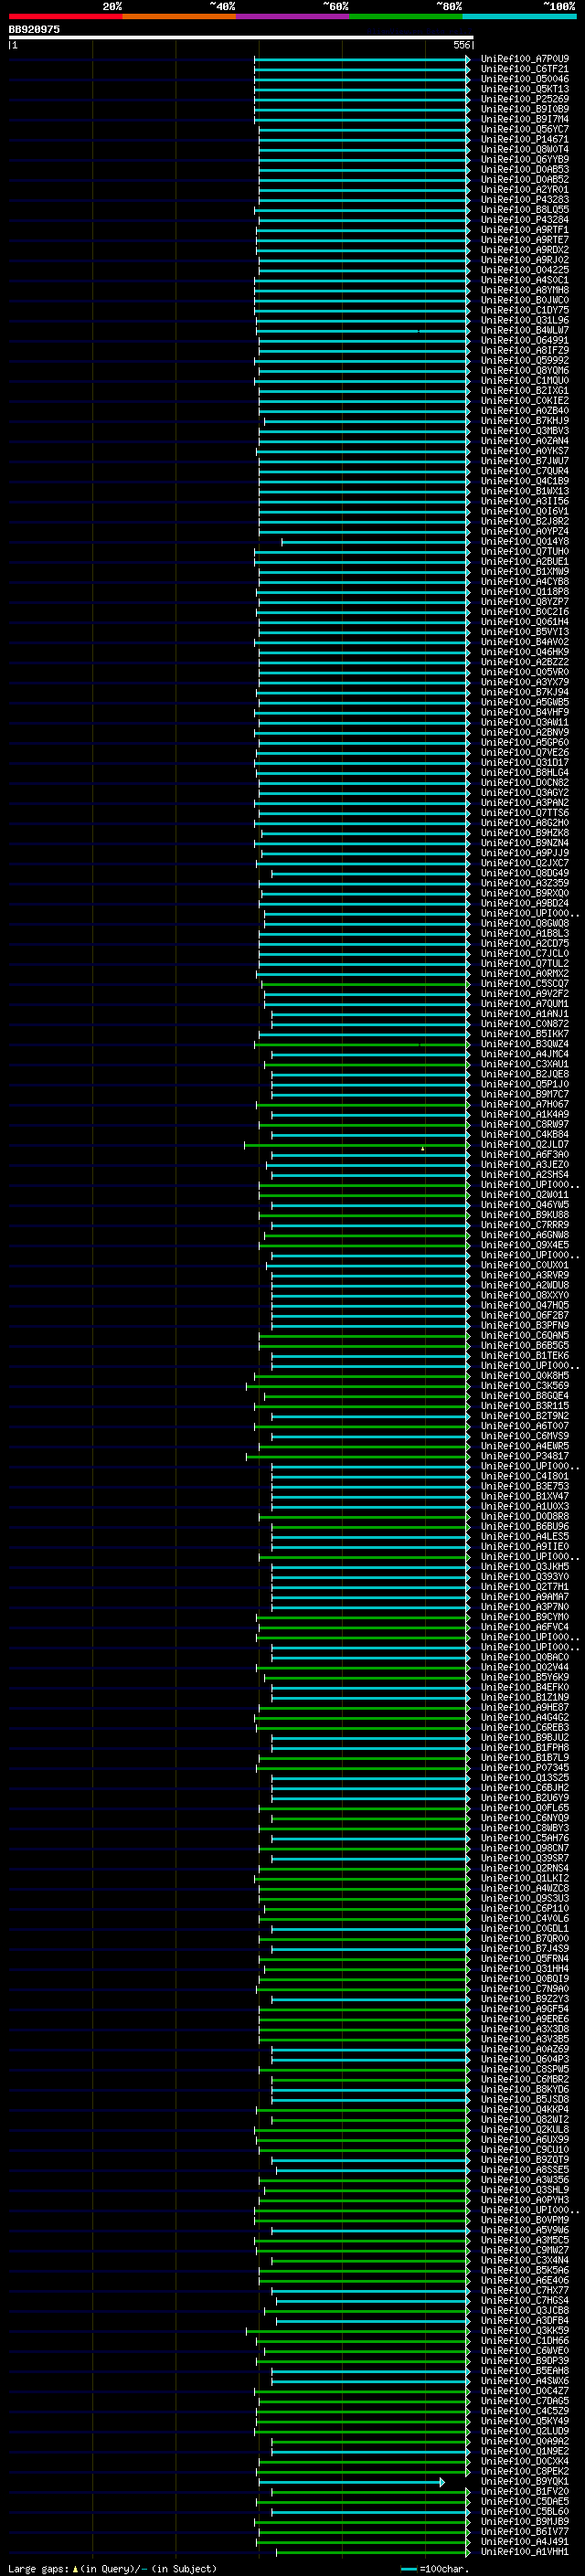This screenshot has height=2576, width=585.
Task: Click the green ~80% identity legend segment
Action: point(406,16)
